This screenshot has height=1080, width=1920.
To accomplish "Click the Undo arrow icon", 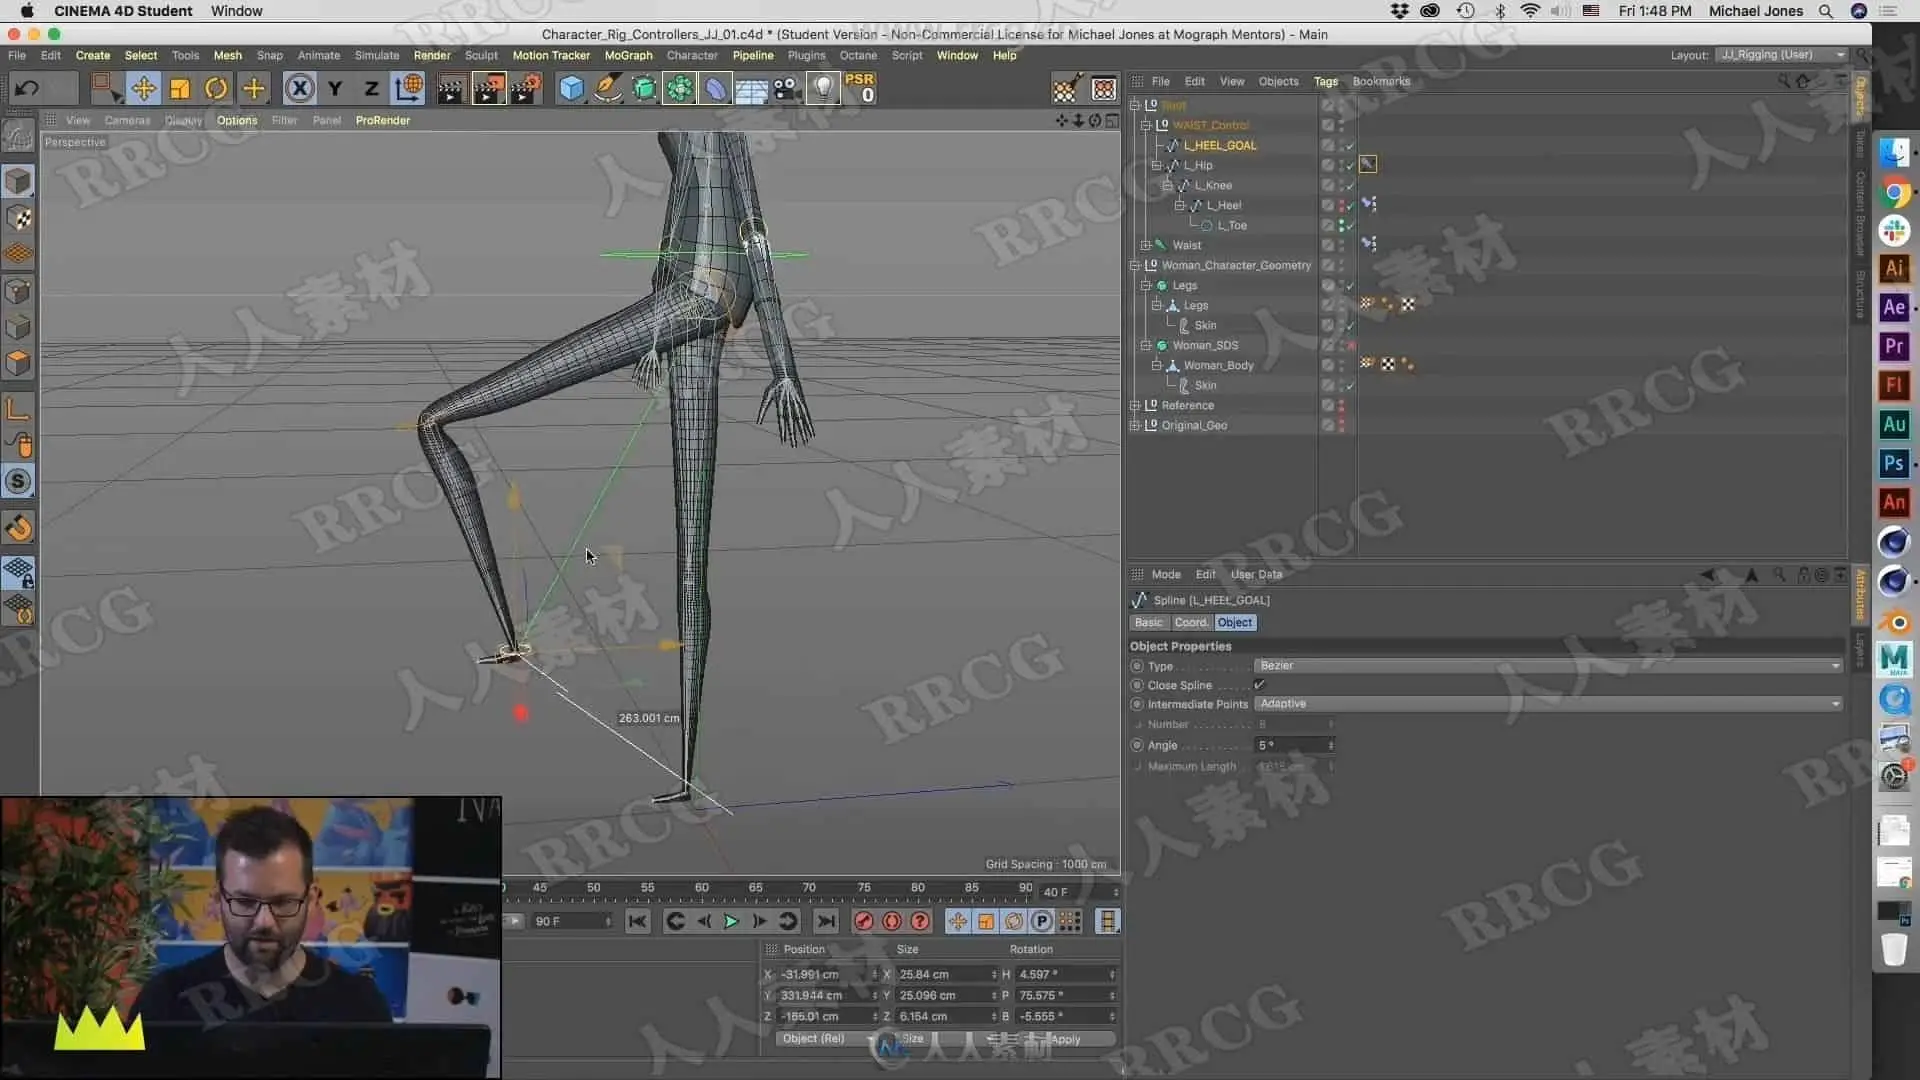I will pyautogui.click(x=27, y=89).
